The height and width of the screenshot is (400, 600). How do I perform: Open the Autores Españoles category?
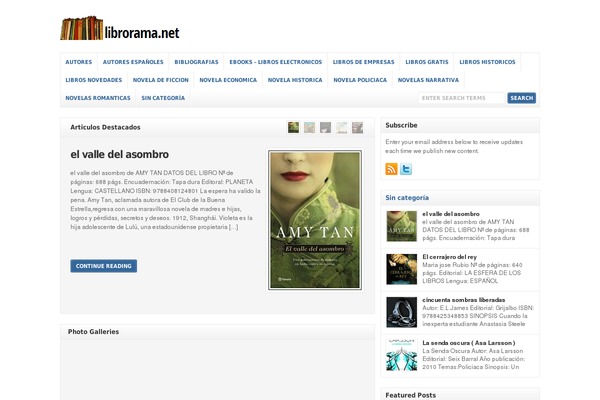tap(133, 62)
